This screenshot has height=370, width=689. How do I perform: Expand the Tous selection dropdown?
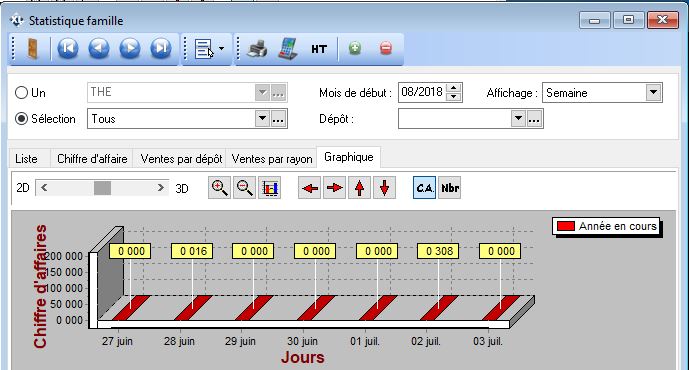(x=262, y=119)
